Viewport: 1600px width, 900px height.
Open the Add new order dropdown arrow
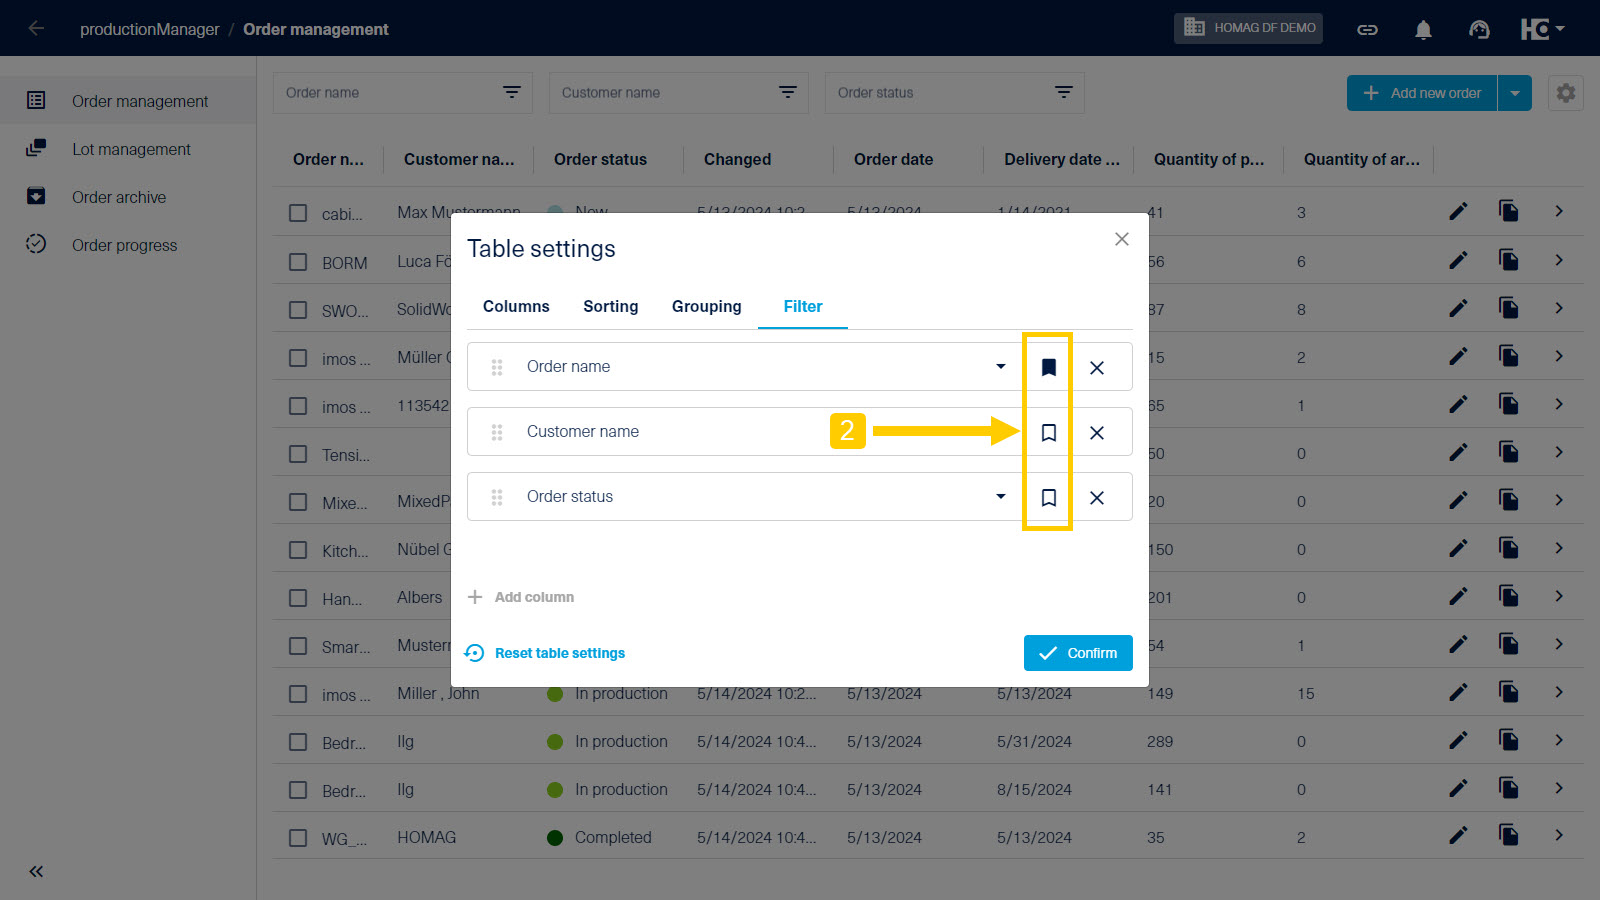(x=1515, y=92)
